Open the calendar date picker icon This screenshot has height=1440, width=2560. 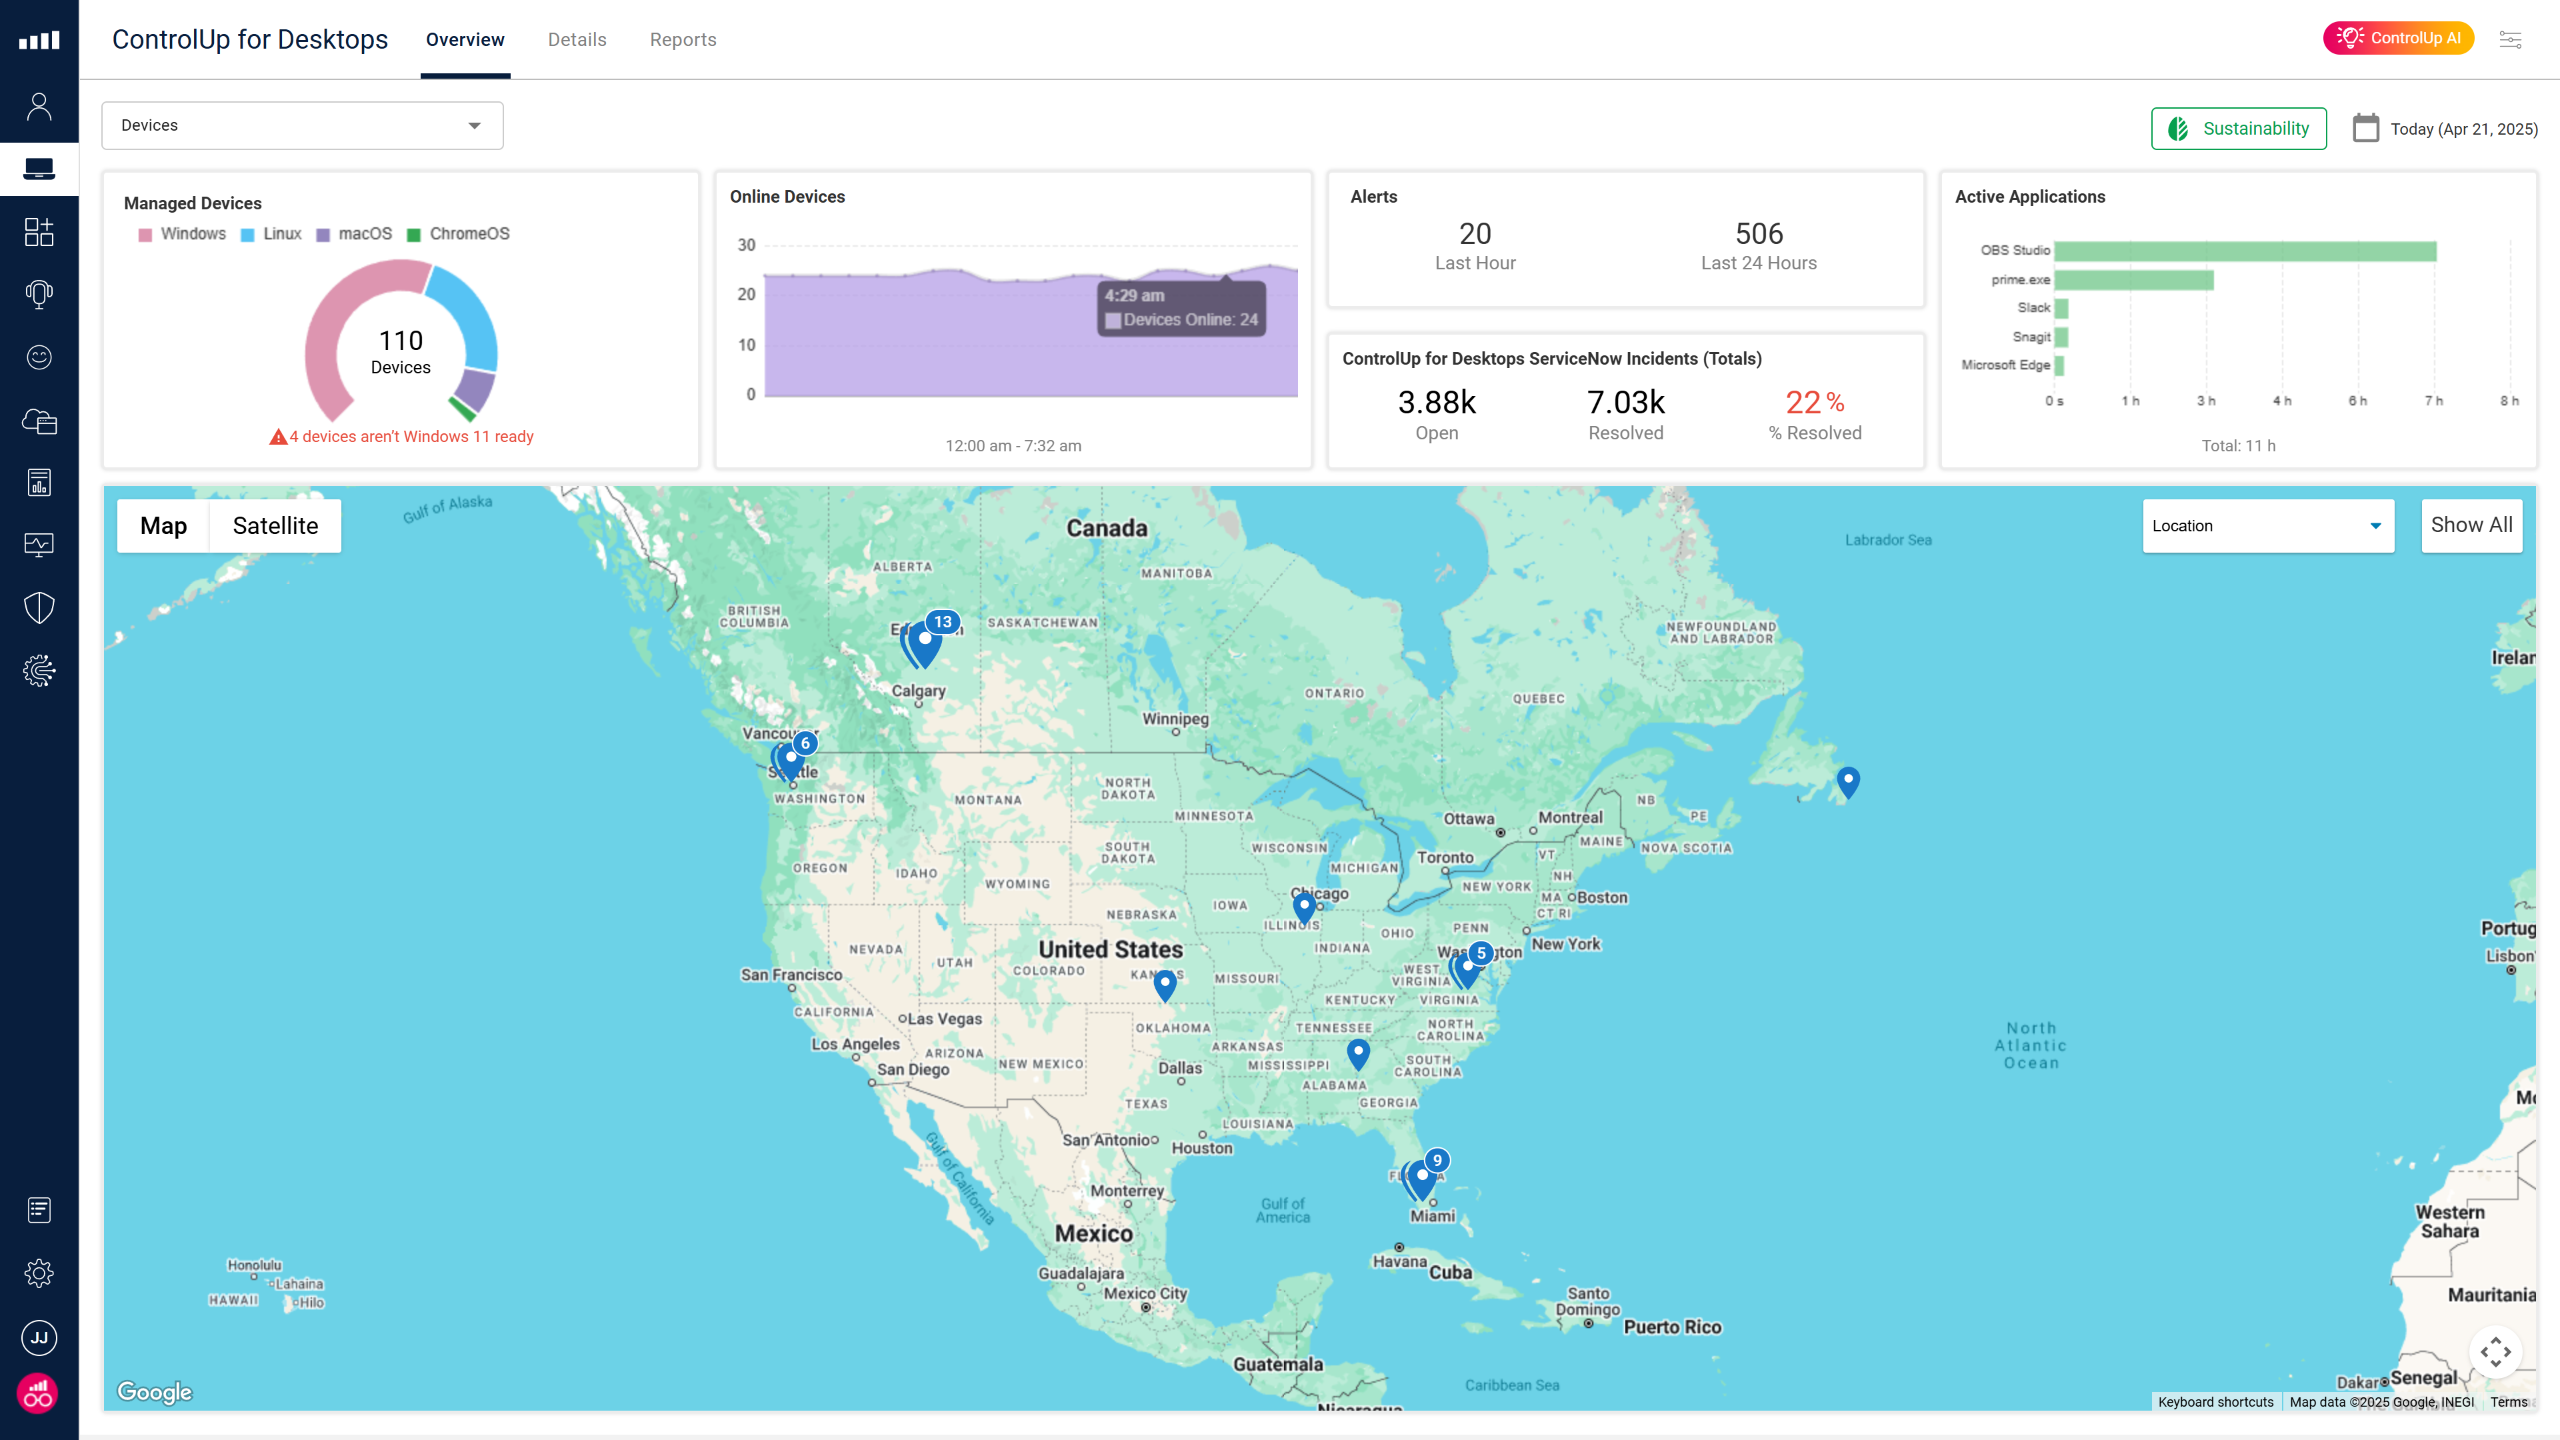tap(2365, 128)
